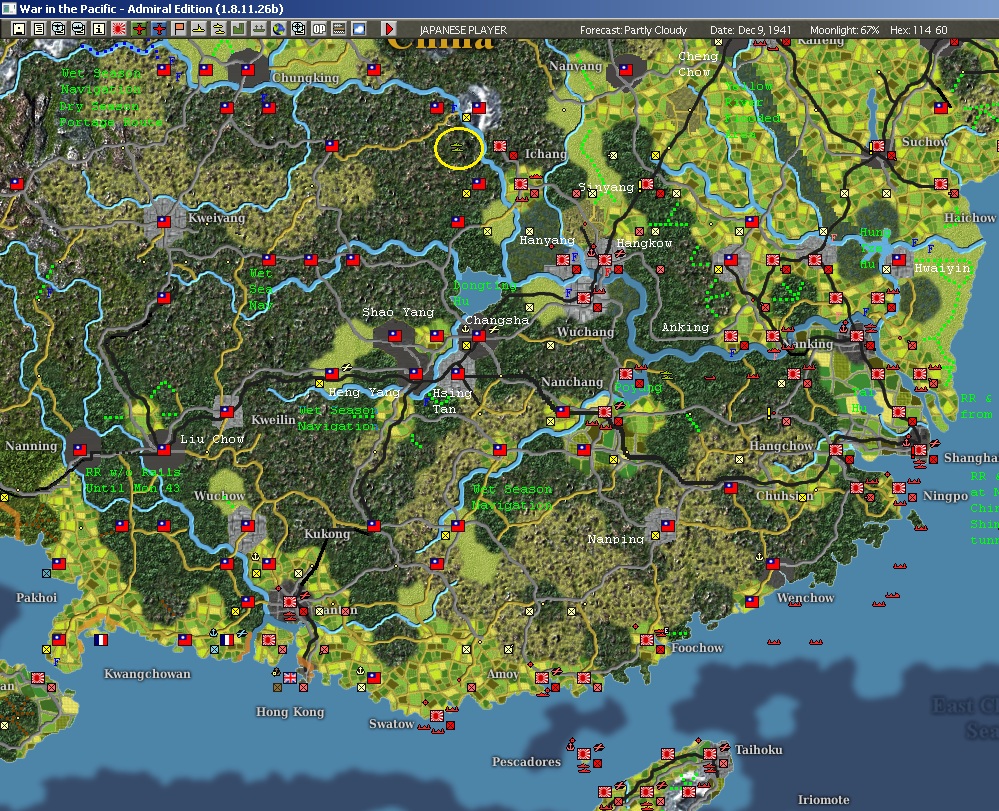Select the Japanese unit at Hankow
Image resolution: width=999 pixels, height=811 pixels.
click(605, 260)
